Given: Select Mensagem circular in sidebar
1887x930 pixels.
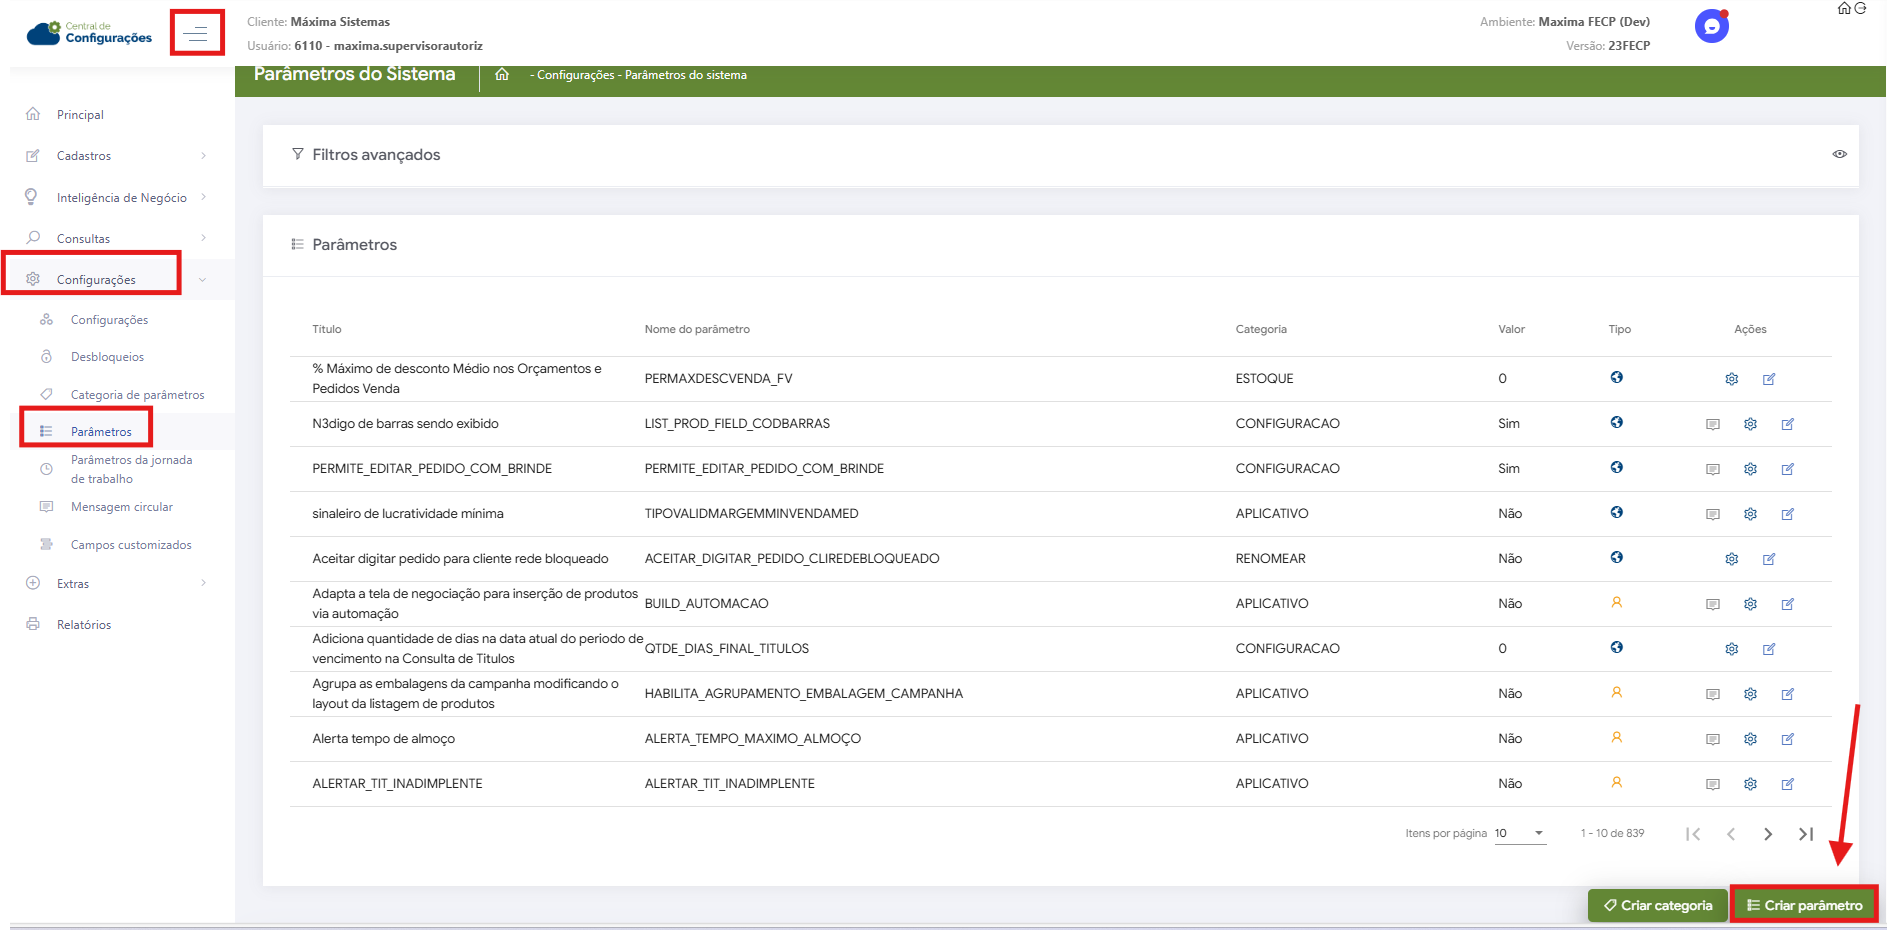Looking at the screenshot, I should 121,507.
